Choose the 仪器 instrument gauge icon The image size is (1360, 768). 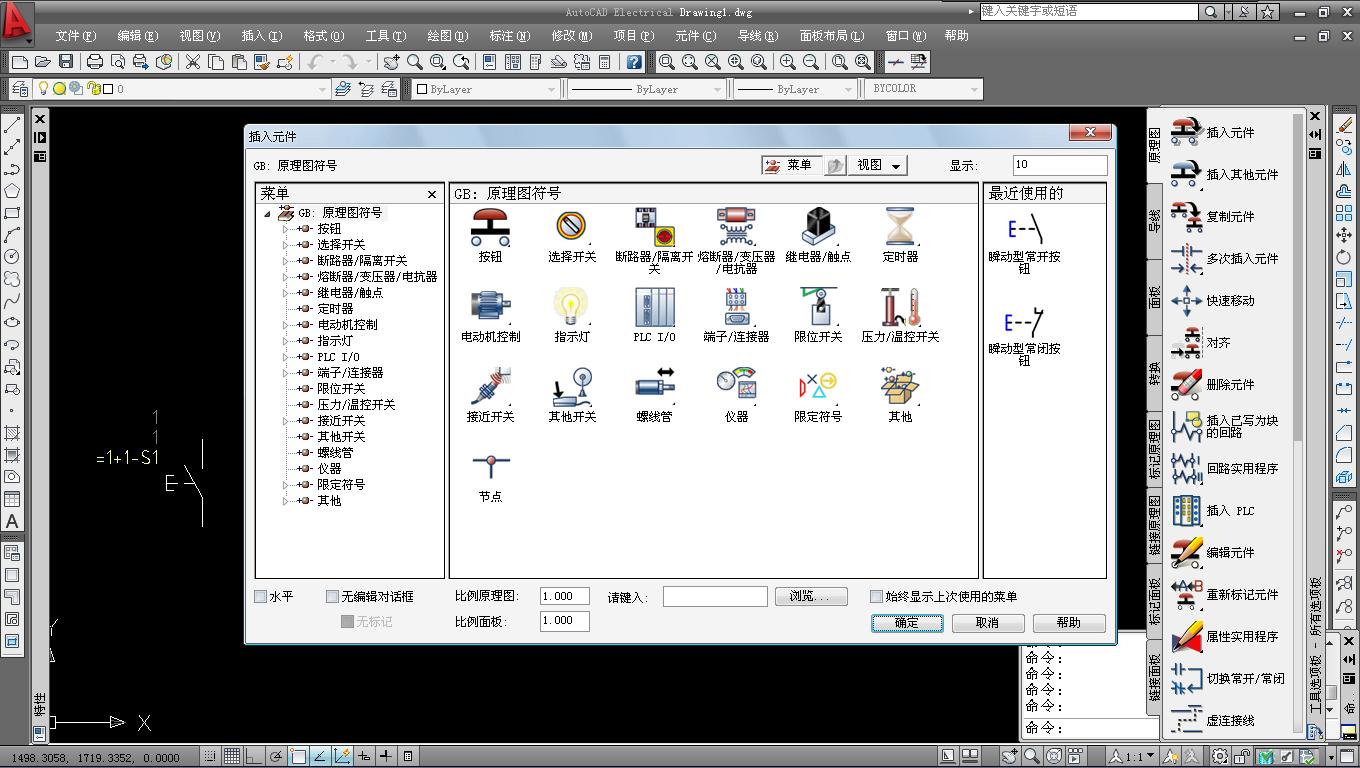736,388
